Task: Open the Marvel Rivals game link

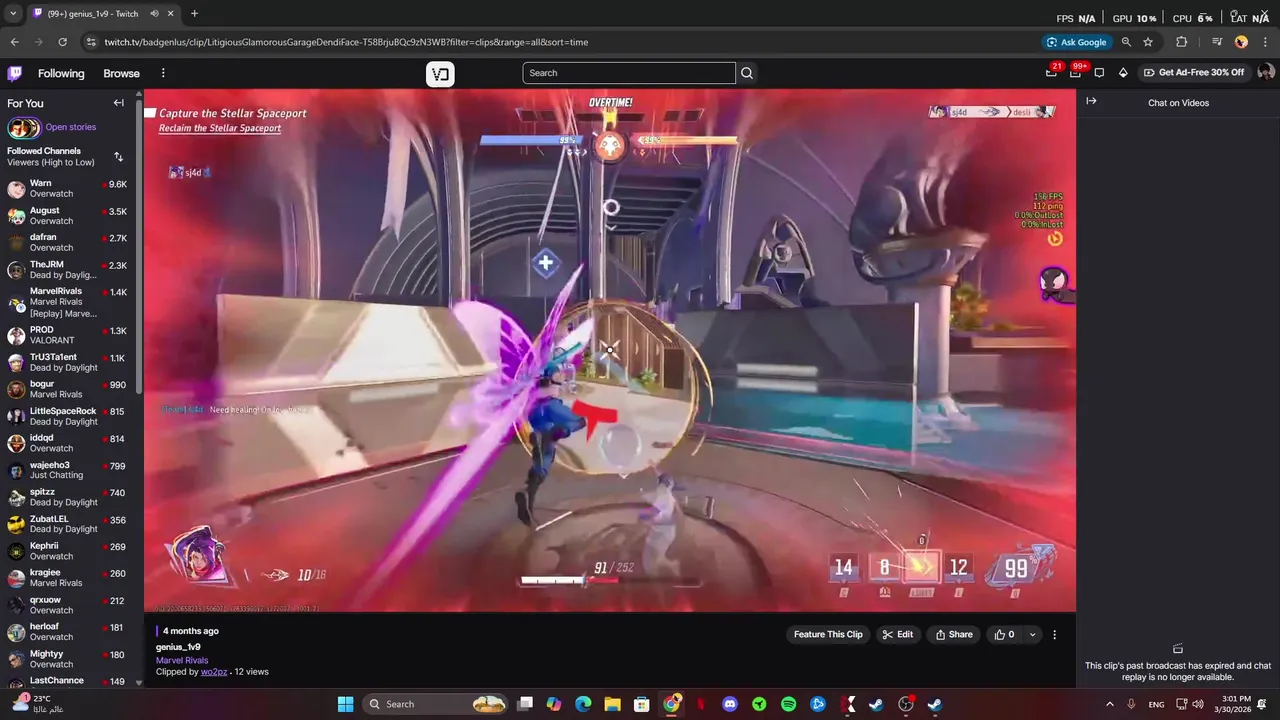Action: pos(182,660)
